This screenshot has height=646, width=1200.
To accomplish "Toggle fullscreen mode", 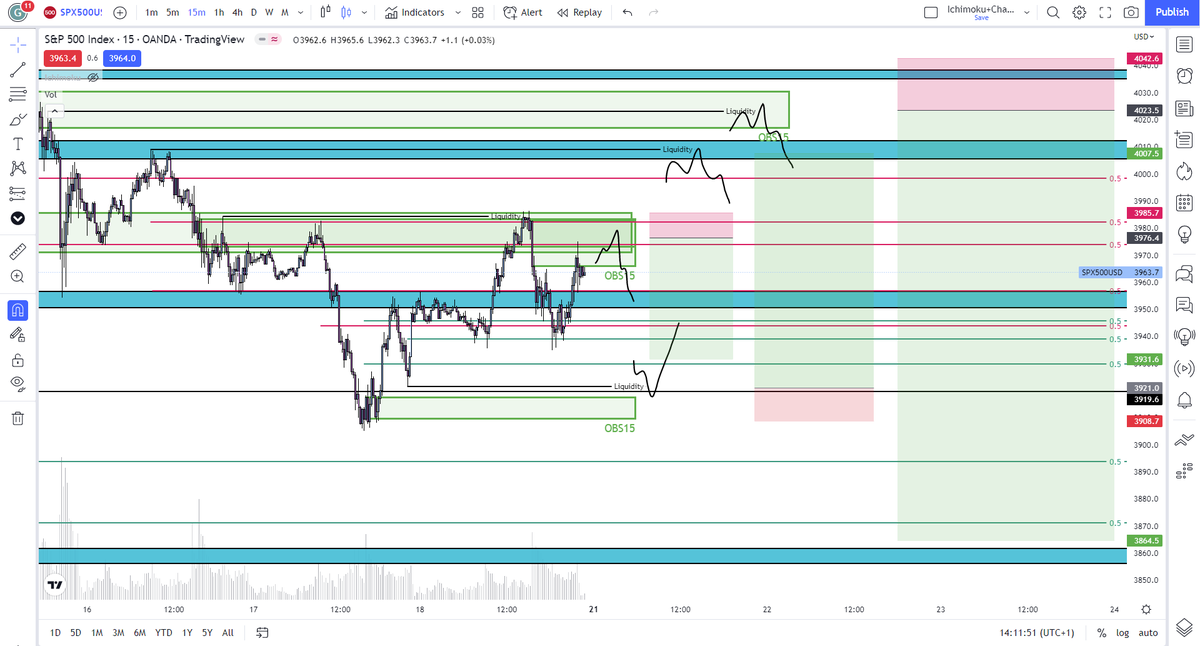I will point(1105,12).
